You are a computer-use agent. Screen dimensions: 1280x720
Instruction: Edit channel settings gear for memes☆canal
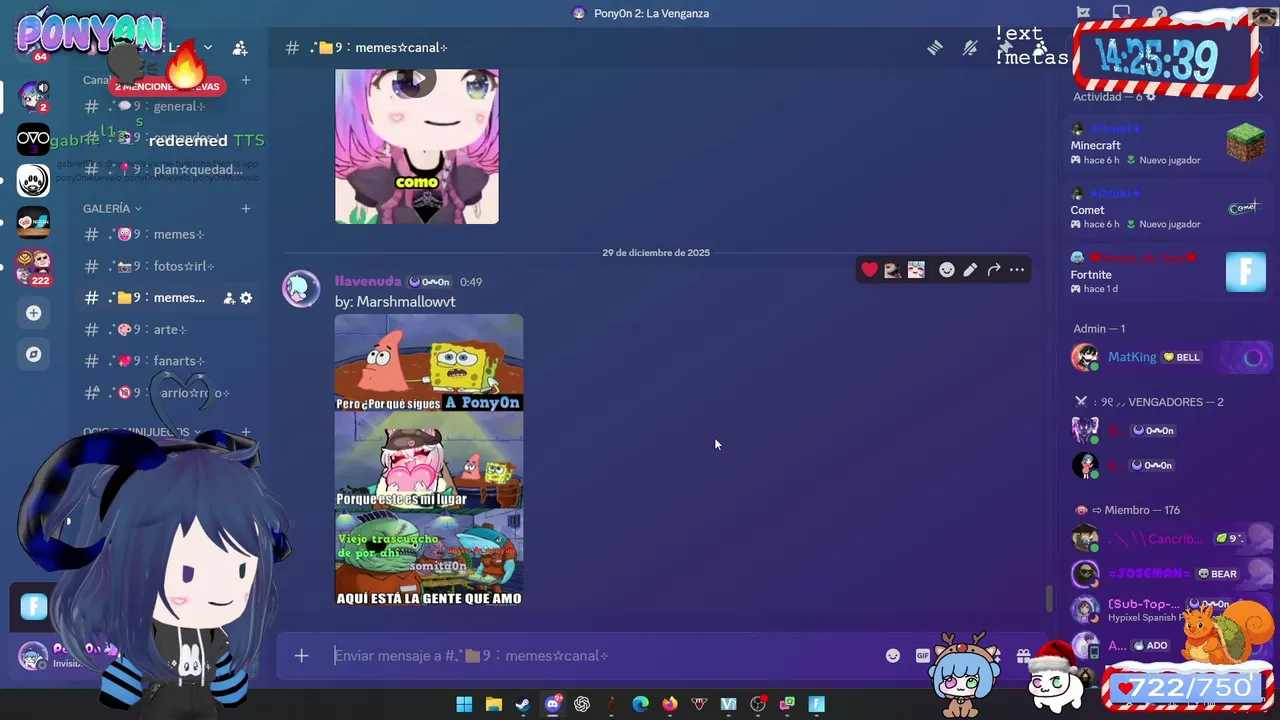[246, 298]
